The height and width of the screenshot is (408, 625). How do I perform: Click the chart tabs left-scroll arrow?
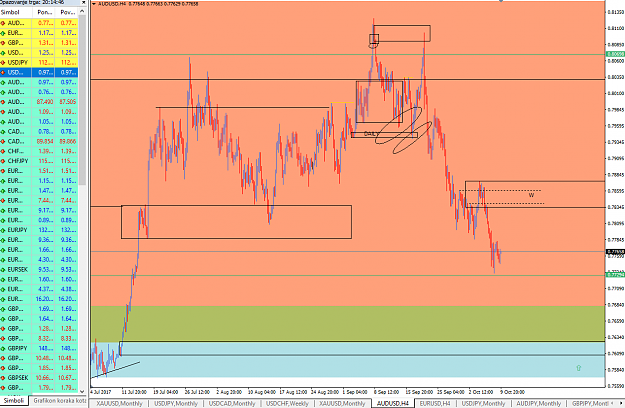[613, 404]
